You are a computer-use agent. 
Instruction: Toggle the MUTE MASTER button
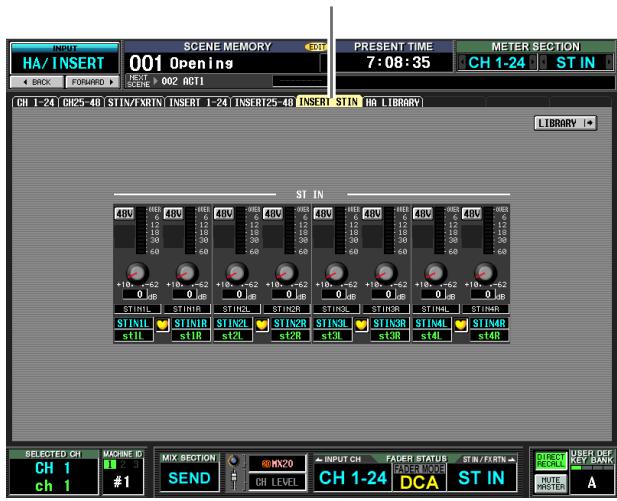(x=550, y=483)
